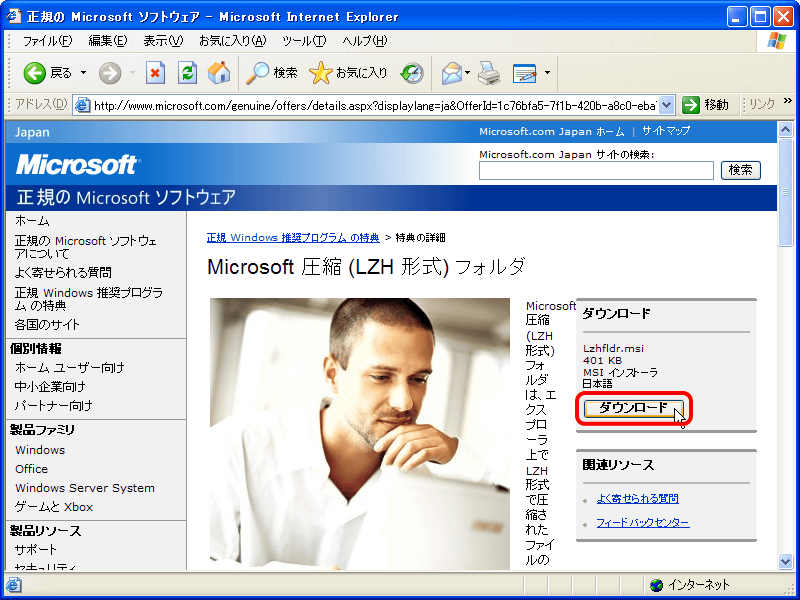The image size is (800, 600).
Task: Click the Lzhfldr.msi file name text
Action: click(x=613, y=348)
